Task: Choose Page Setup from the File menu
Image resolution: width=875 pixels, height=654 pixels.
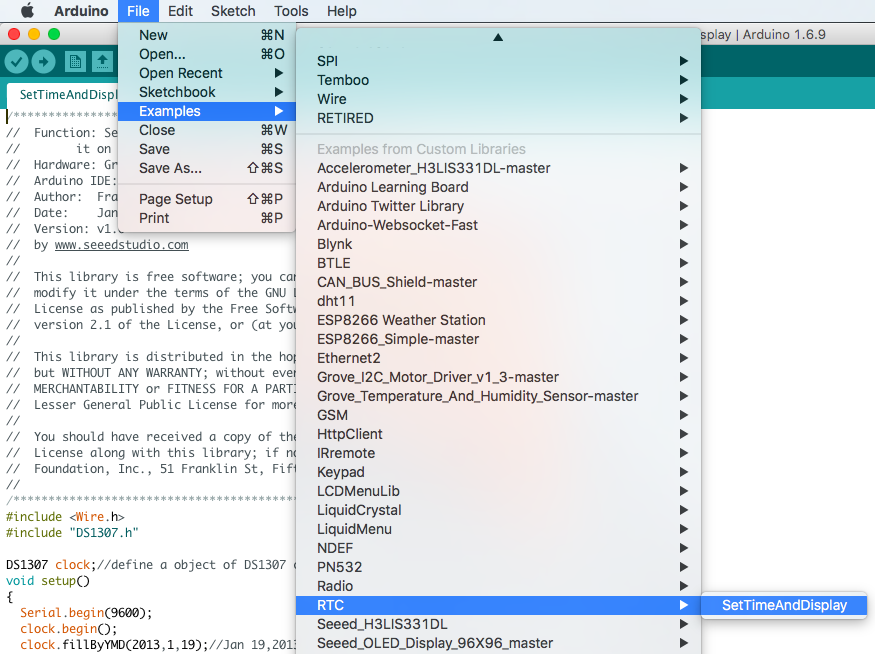Action: click(x=206, y=199)
